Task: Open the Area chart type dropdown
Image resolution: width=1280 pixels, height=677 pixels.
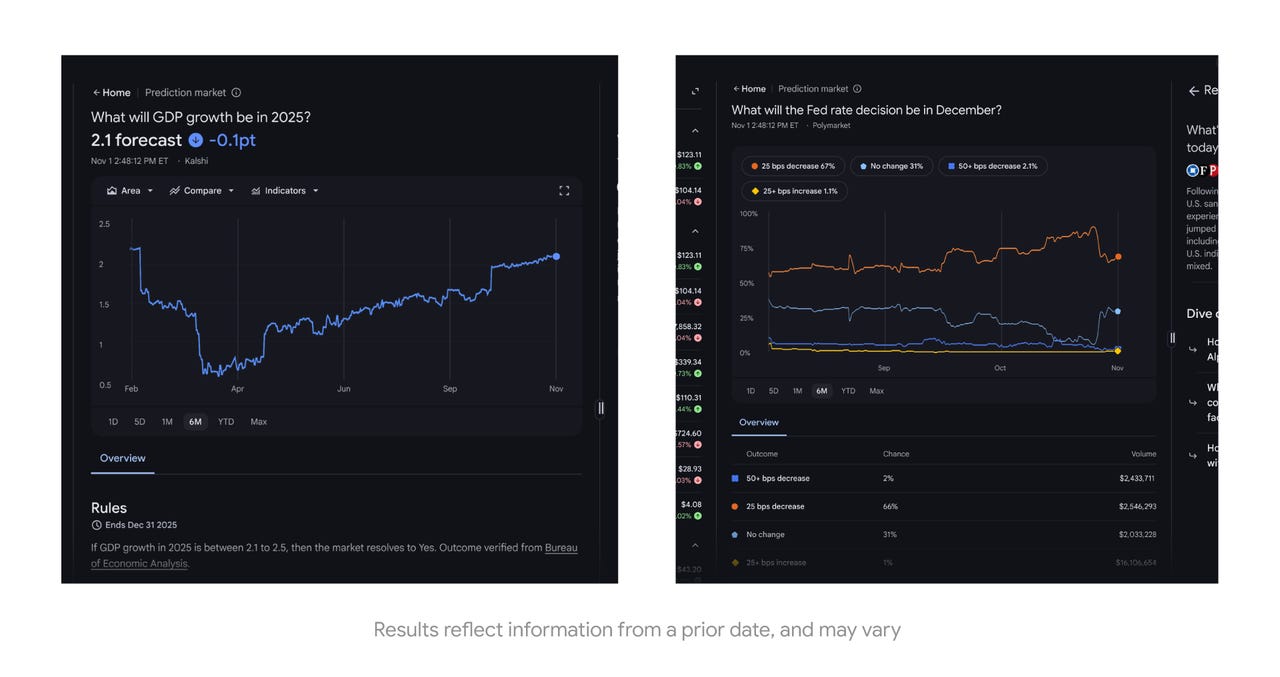Action: coord(130,191)
